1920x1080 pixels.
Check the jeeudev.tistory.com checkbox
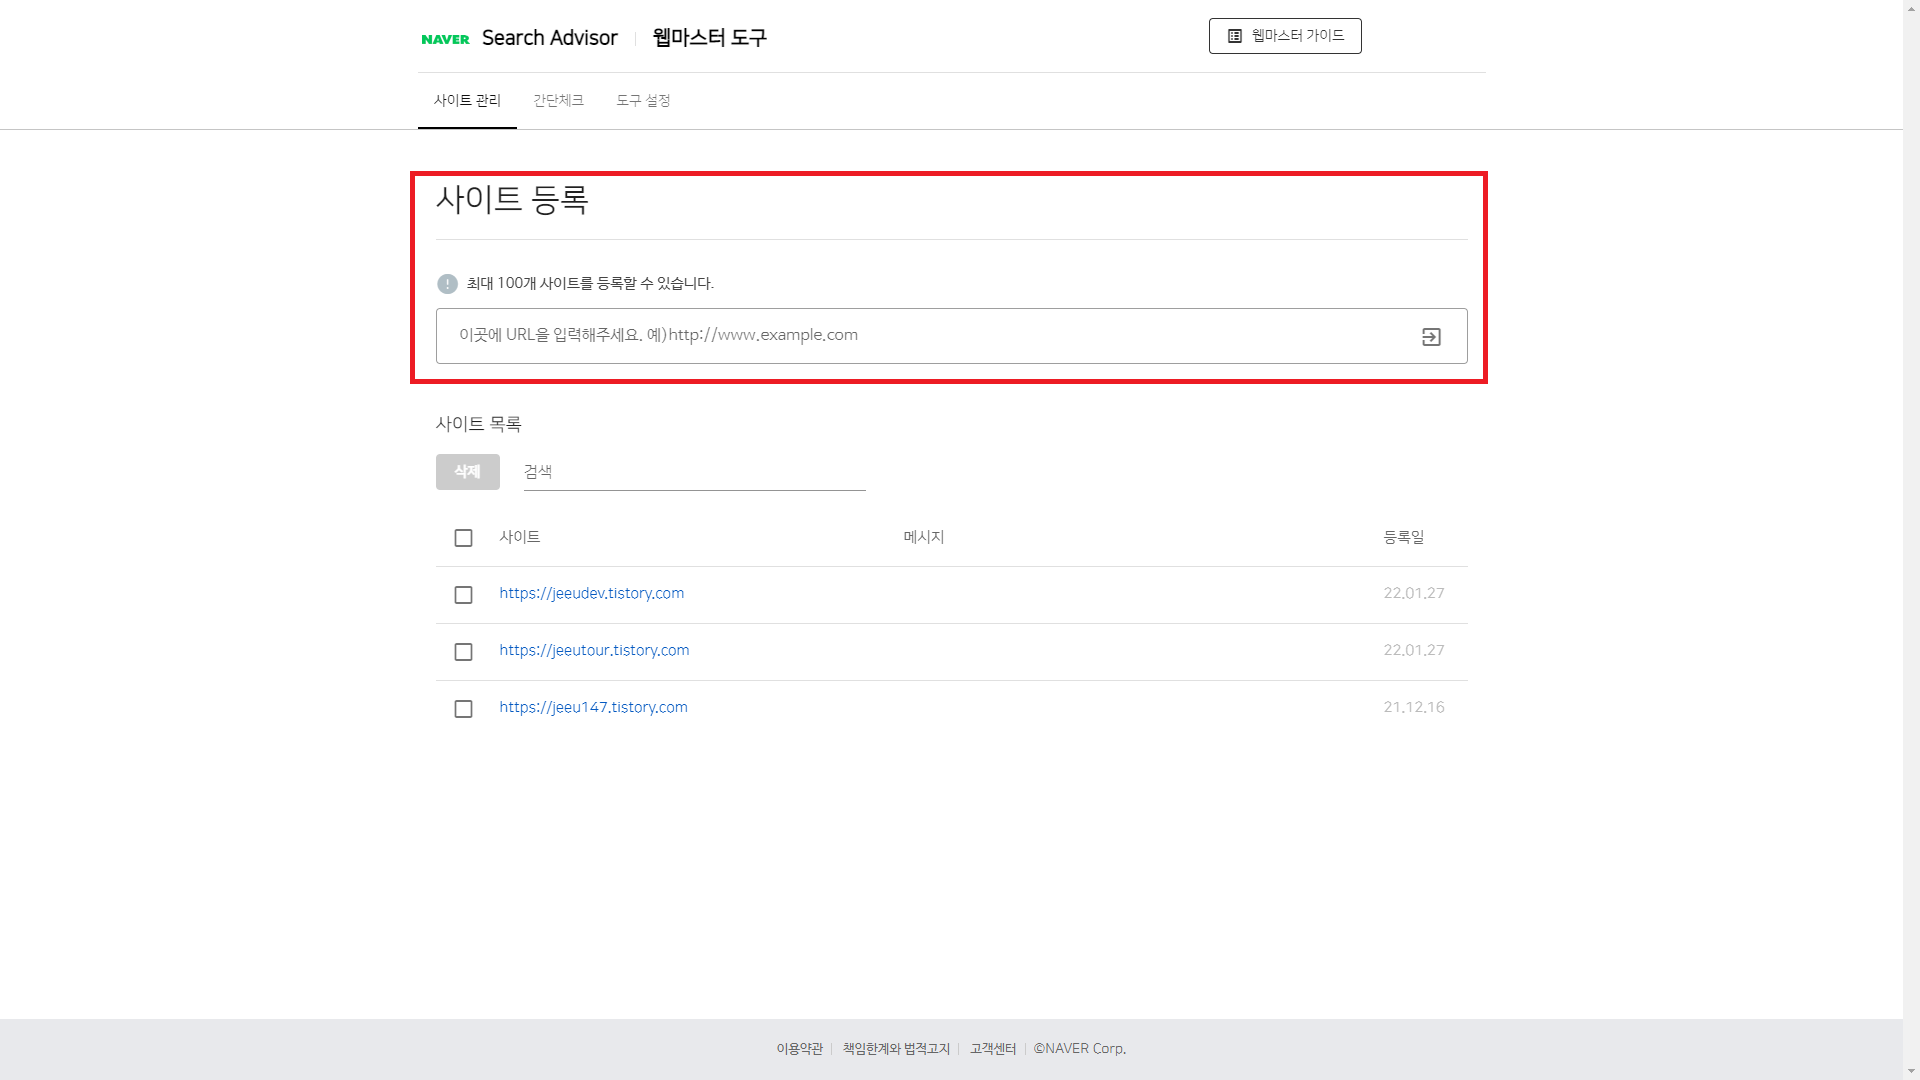(463, 595)
